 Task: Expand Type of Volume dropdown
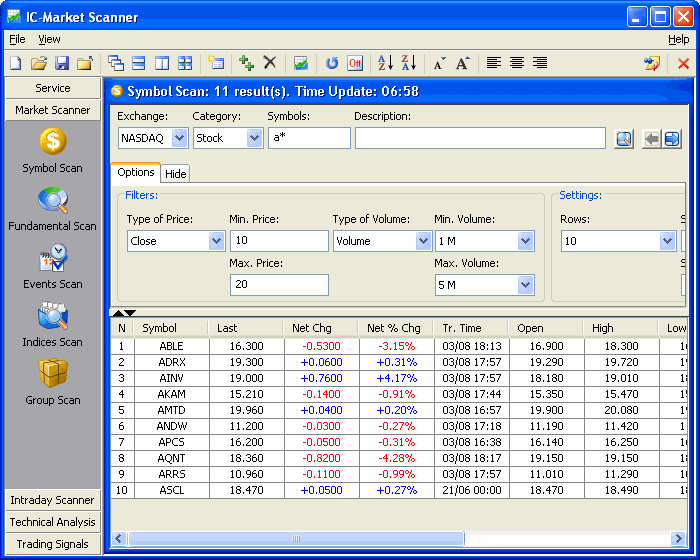pyautogui.click(x=423, y=241)
